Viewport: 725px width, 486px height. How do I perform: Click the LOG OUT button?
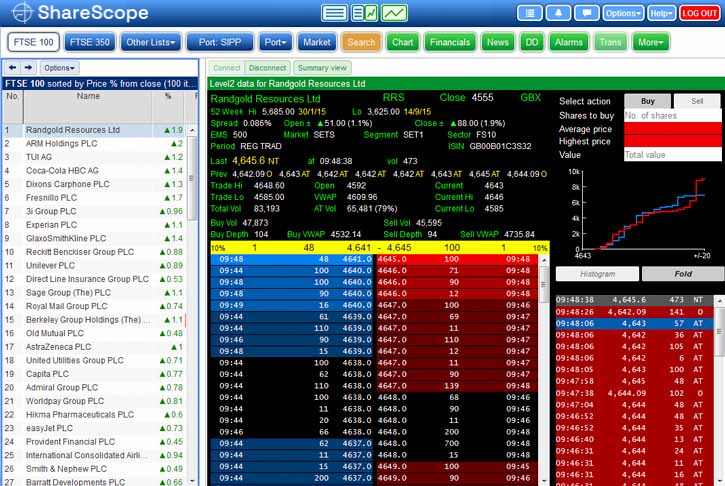(x=699, y=13)
